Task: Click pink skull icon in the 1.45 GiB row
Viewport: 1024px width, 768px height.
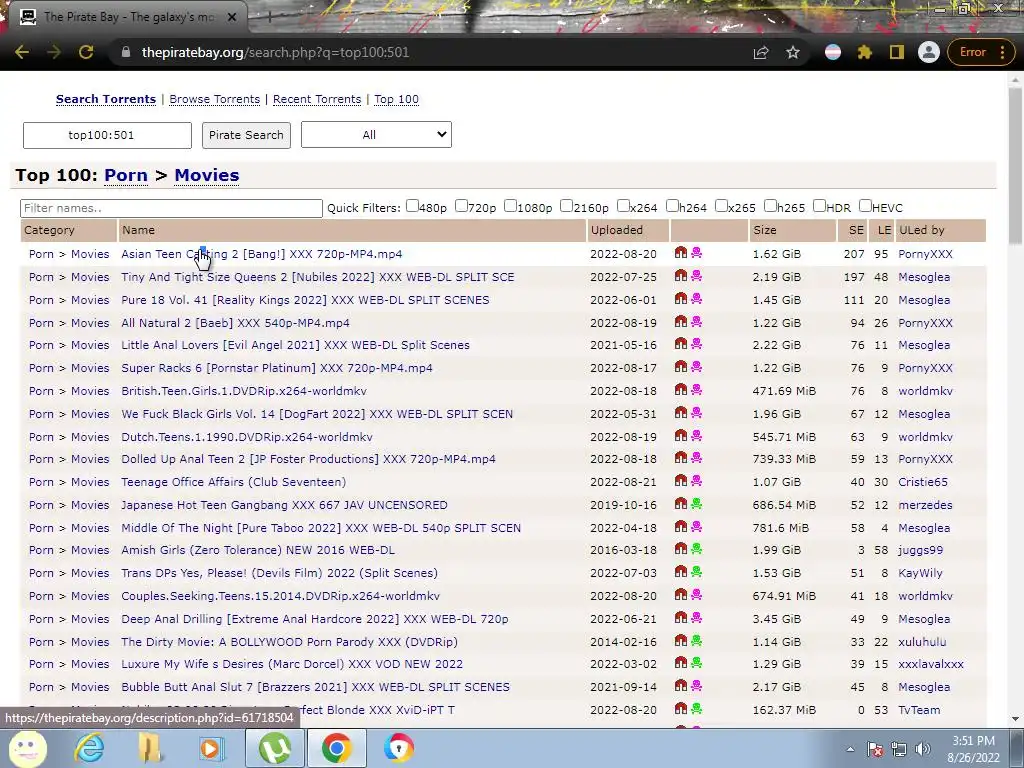Action: pyautogui.click(x=697, y=298)
